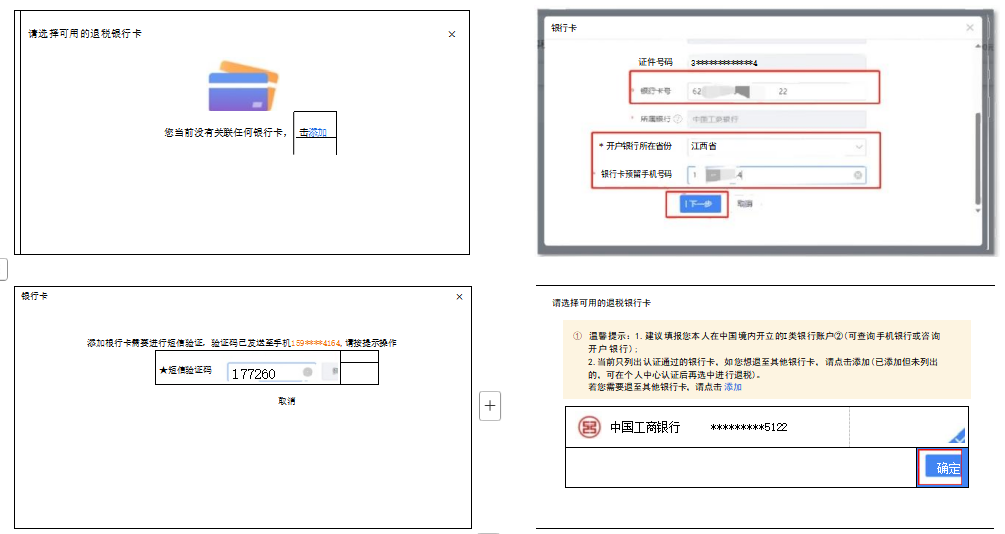Click 取消 under the SMS code field

pyautogui.click(x=287, y=401)
